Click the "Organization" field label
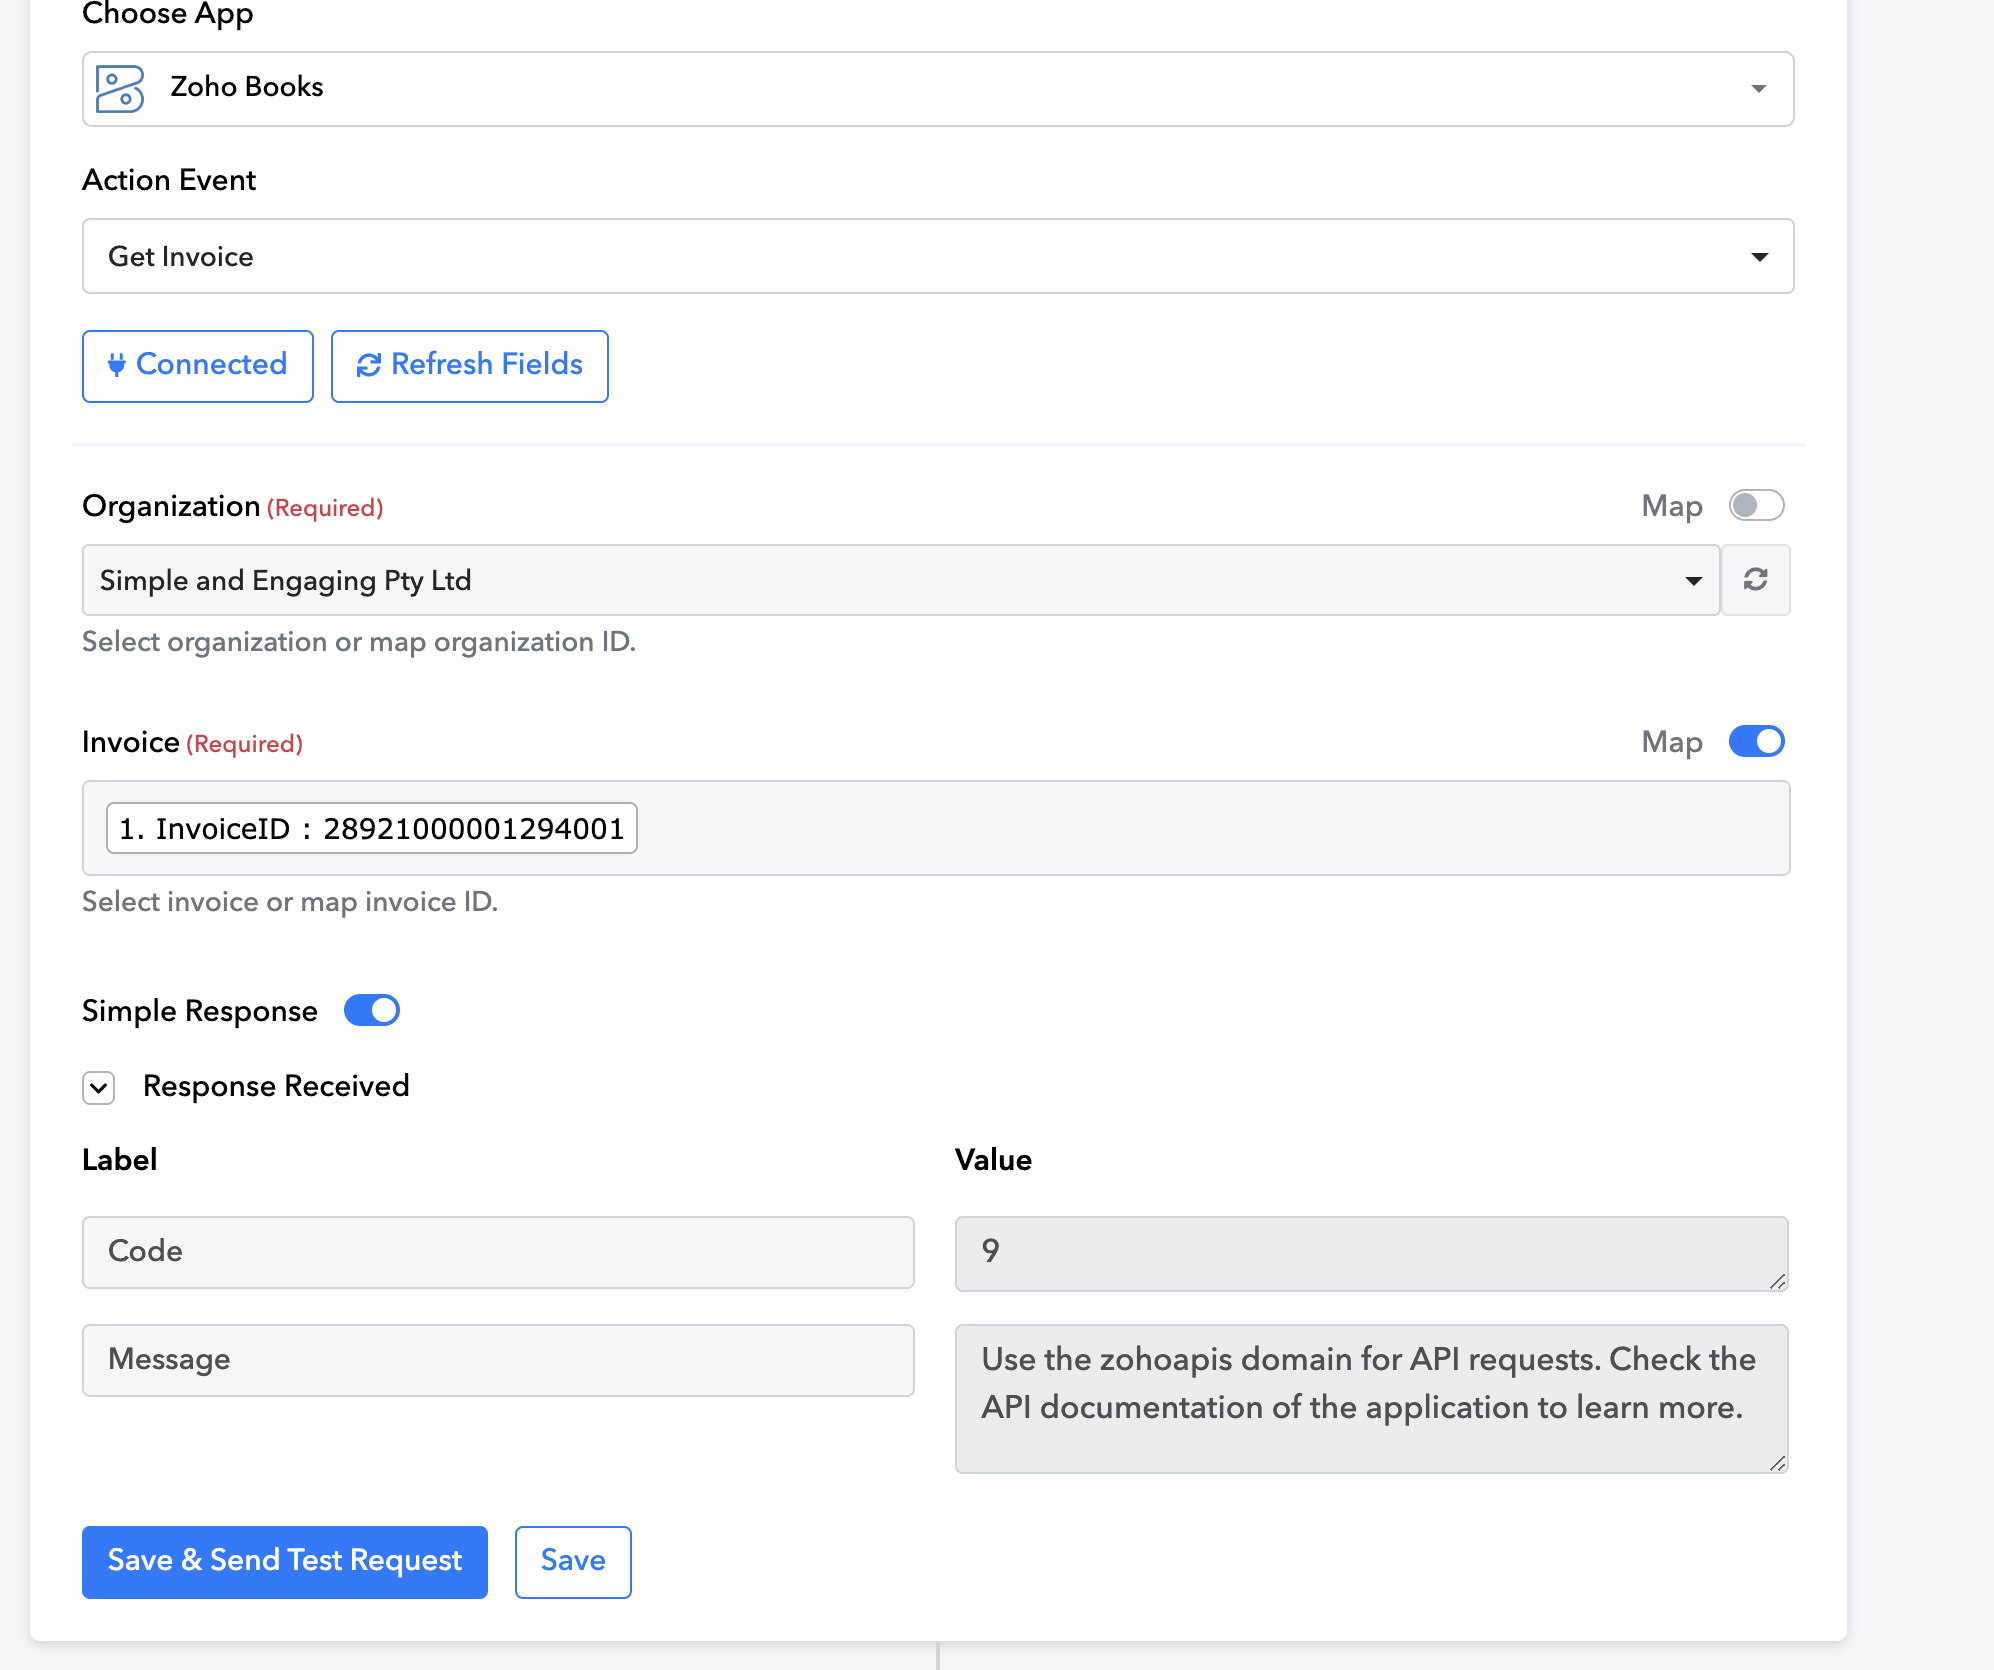This screenshot has height=1670, width=1994. click(171, 507)
